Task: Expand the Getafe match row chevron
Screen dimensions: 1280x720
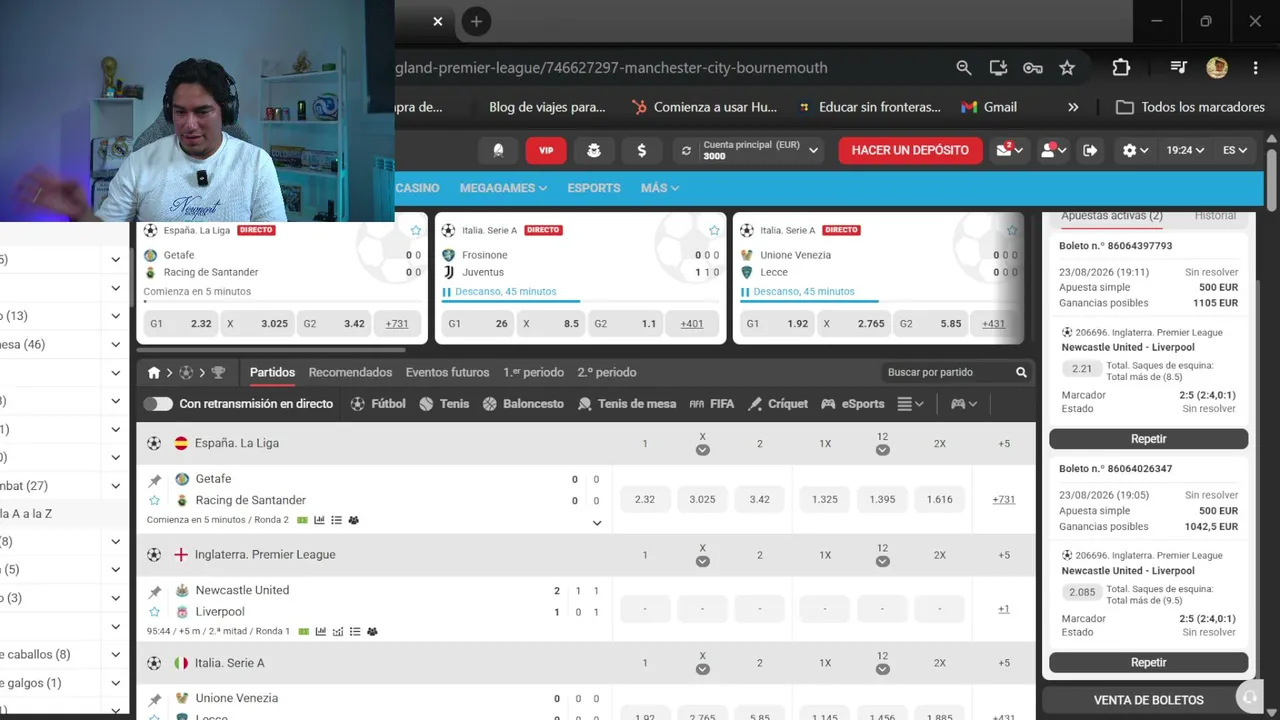Action: [597, 523]
